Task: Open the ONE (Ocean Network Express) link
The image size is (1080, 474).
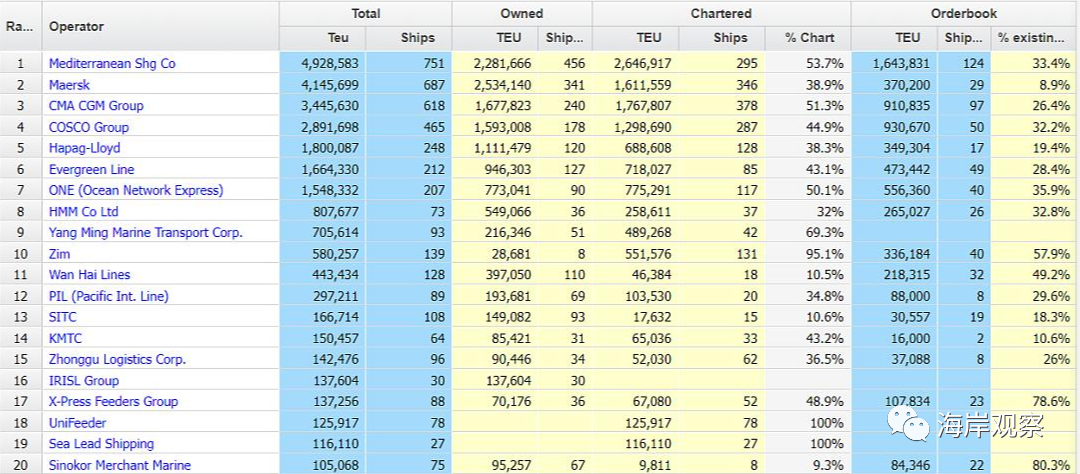Action: (136, 190)
